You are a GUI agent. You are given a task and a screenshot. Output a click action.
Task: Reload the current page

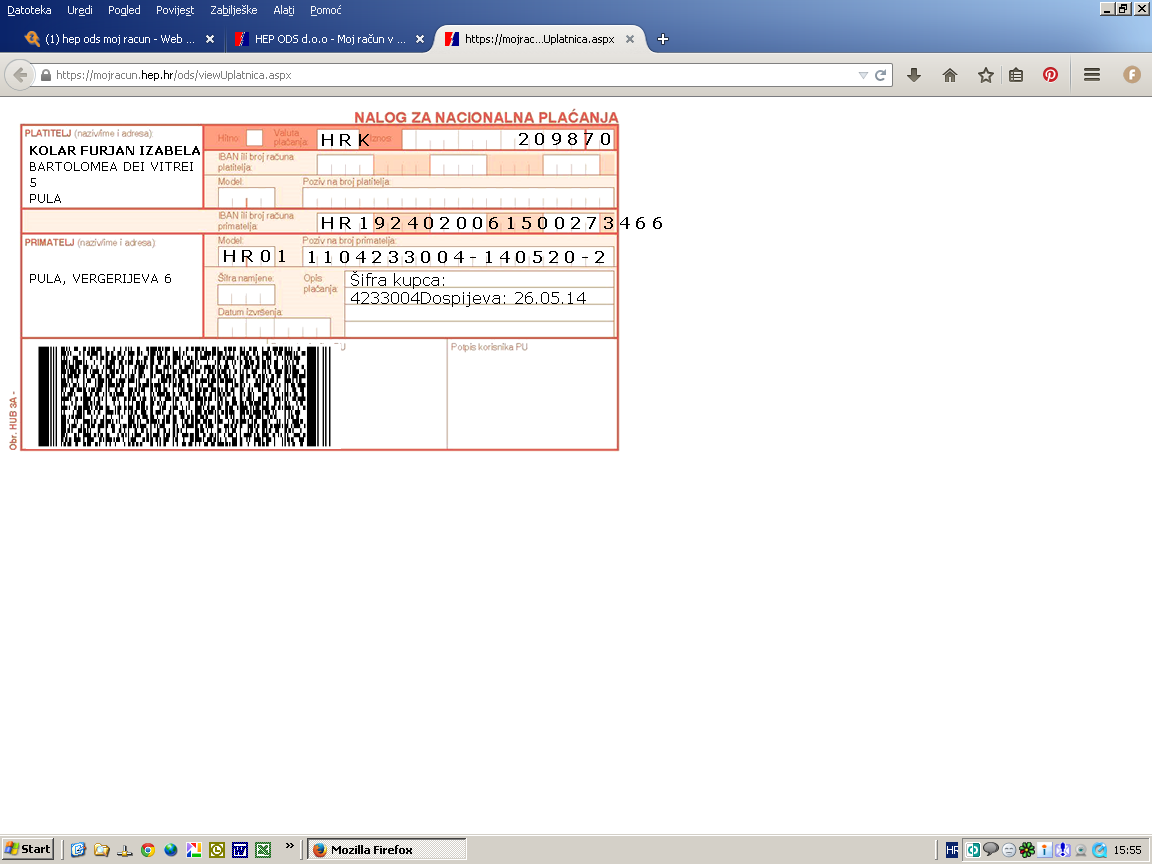click(x=881, y=75)
